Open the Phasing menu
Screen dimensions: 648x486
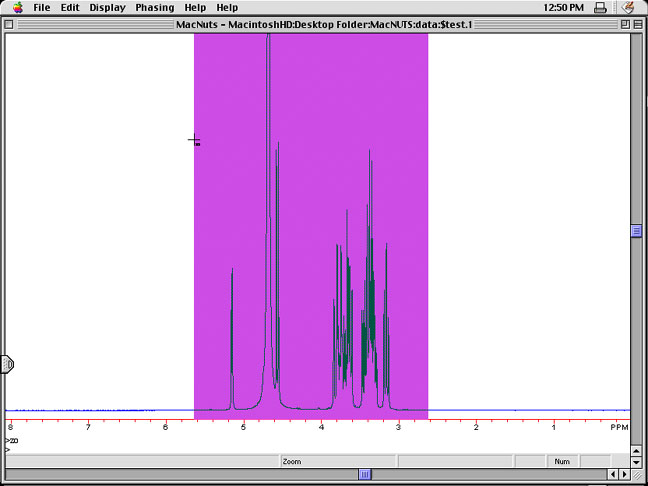coord(155,7)
